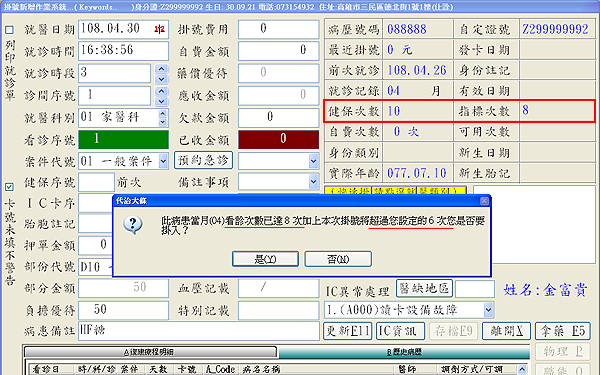This screenshot has height=375, width=600.
Task: Click the 病患備註 input field
Action: coord(199,331)
